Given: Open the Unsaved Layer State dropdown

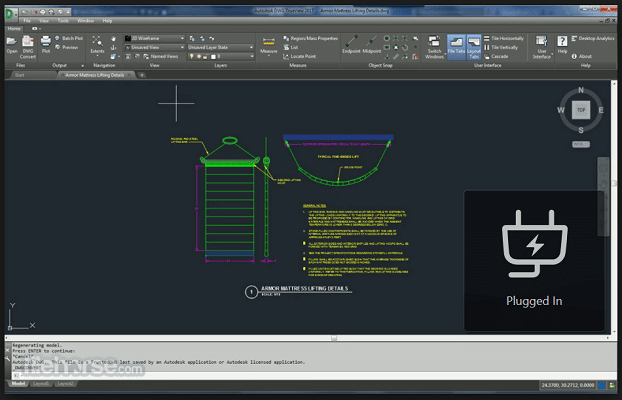Looking at the screenshot, I should 221,47.
